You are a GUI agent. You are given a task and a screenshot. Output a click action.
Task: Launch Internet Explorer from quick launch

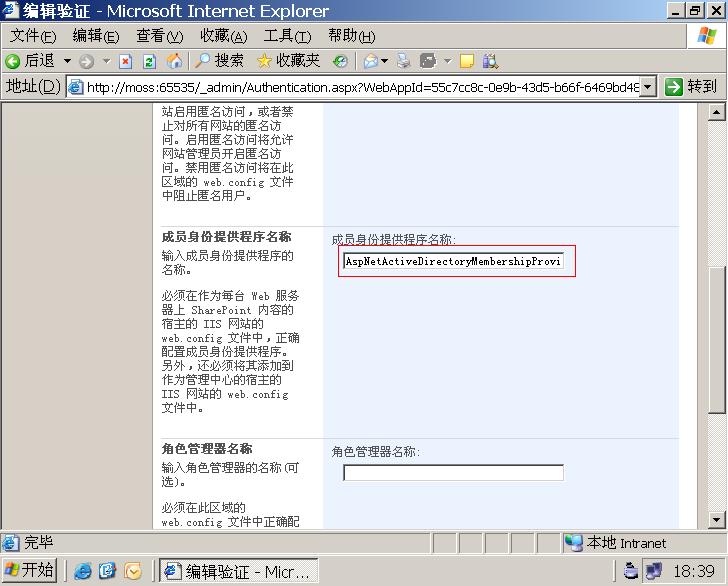83,571
